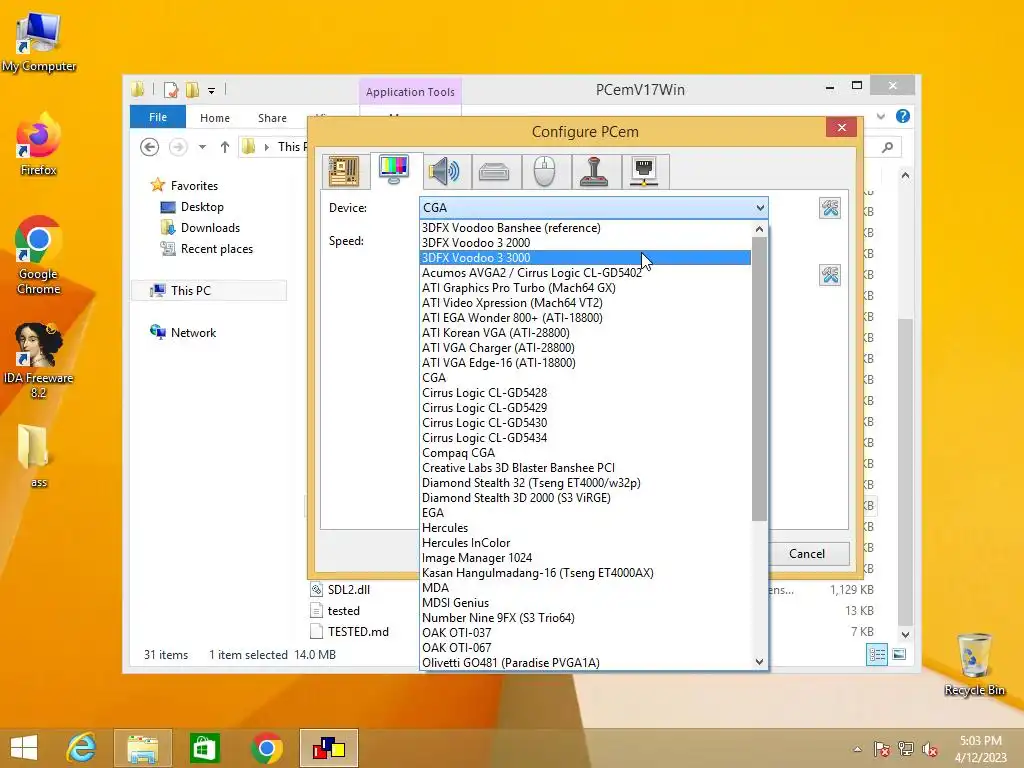
Task: Go back in Explorer navigation
Action: pos(150,147)
